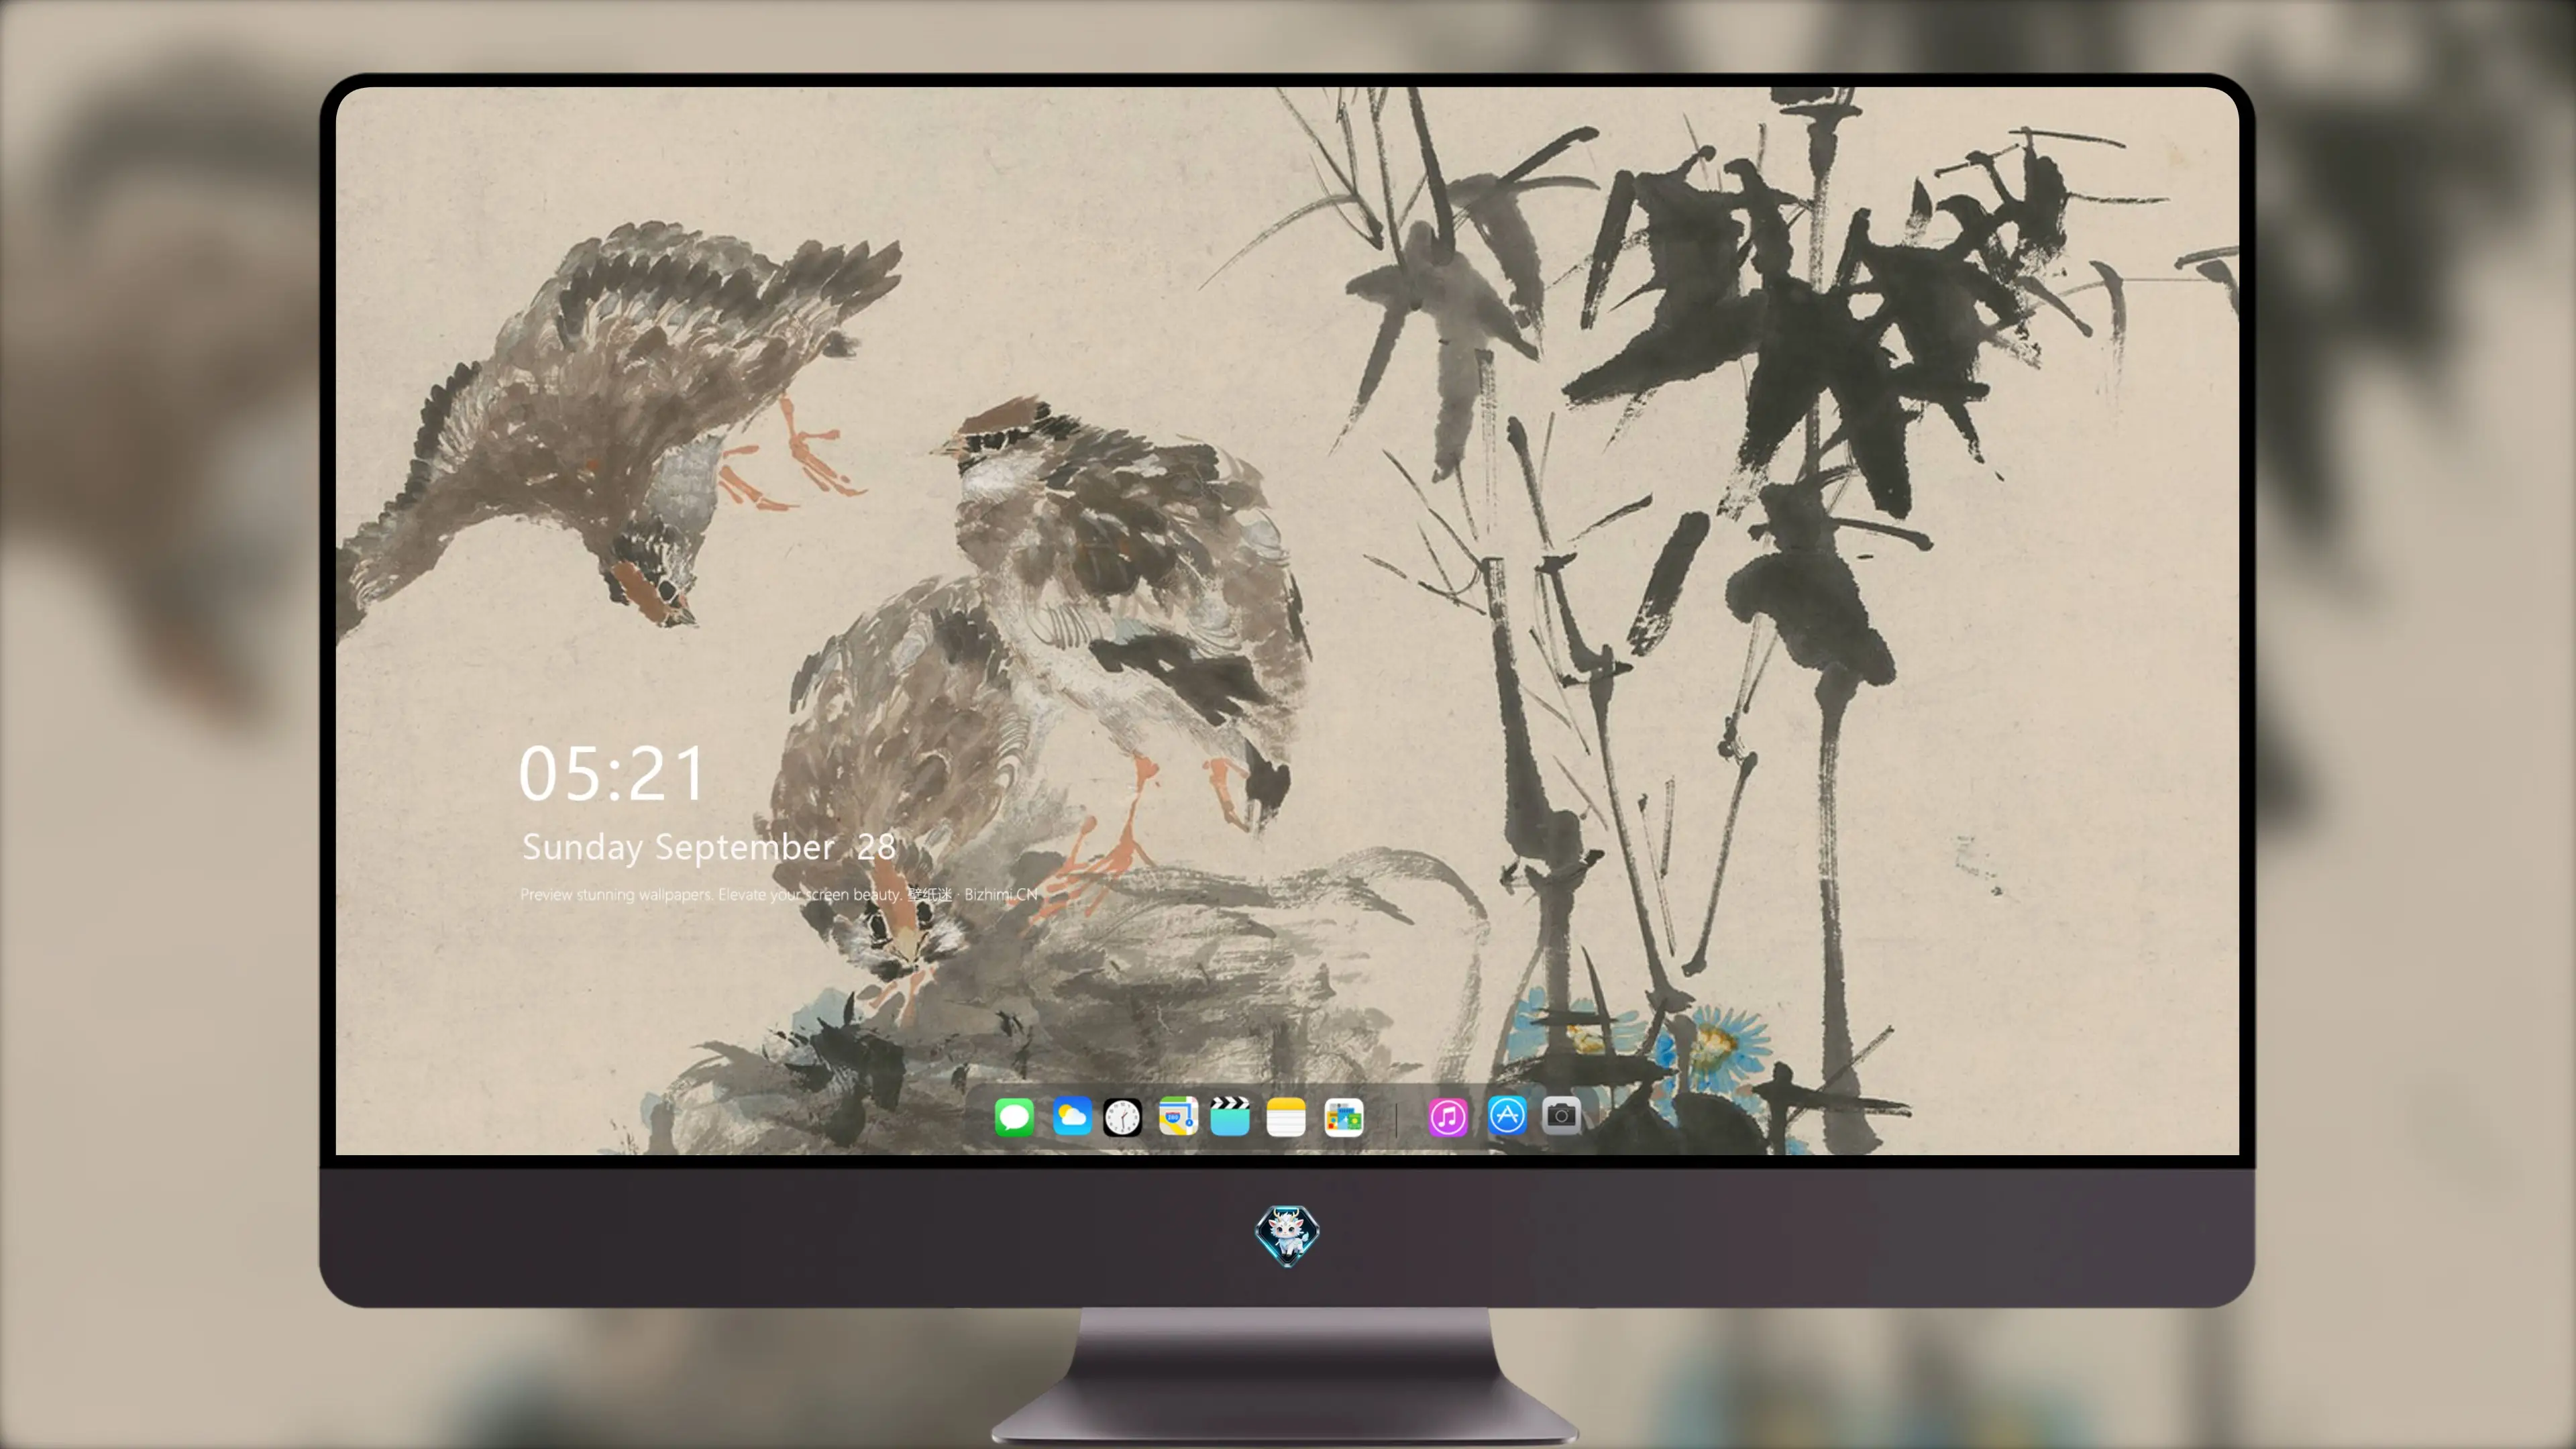Viewport: 2576px width, 1449px height.
Task: Open the Camera app in the dock
Action: pyautogui.click(x=1561, y=1116)
